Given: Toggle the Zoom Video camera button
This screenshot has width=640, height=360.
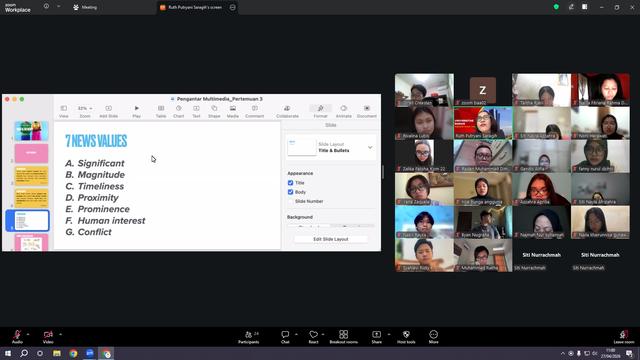Looking at the screenshot, I should click(x=48, y=336).
